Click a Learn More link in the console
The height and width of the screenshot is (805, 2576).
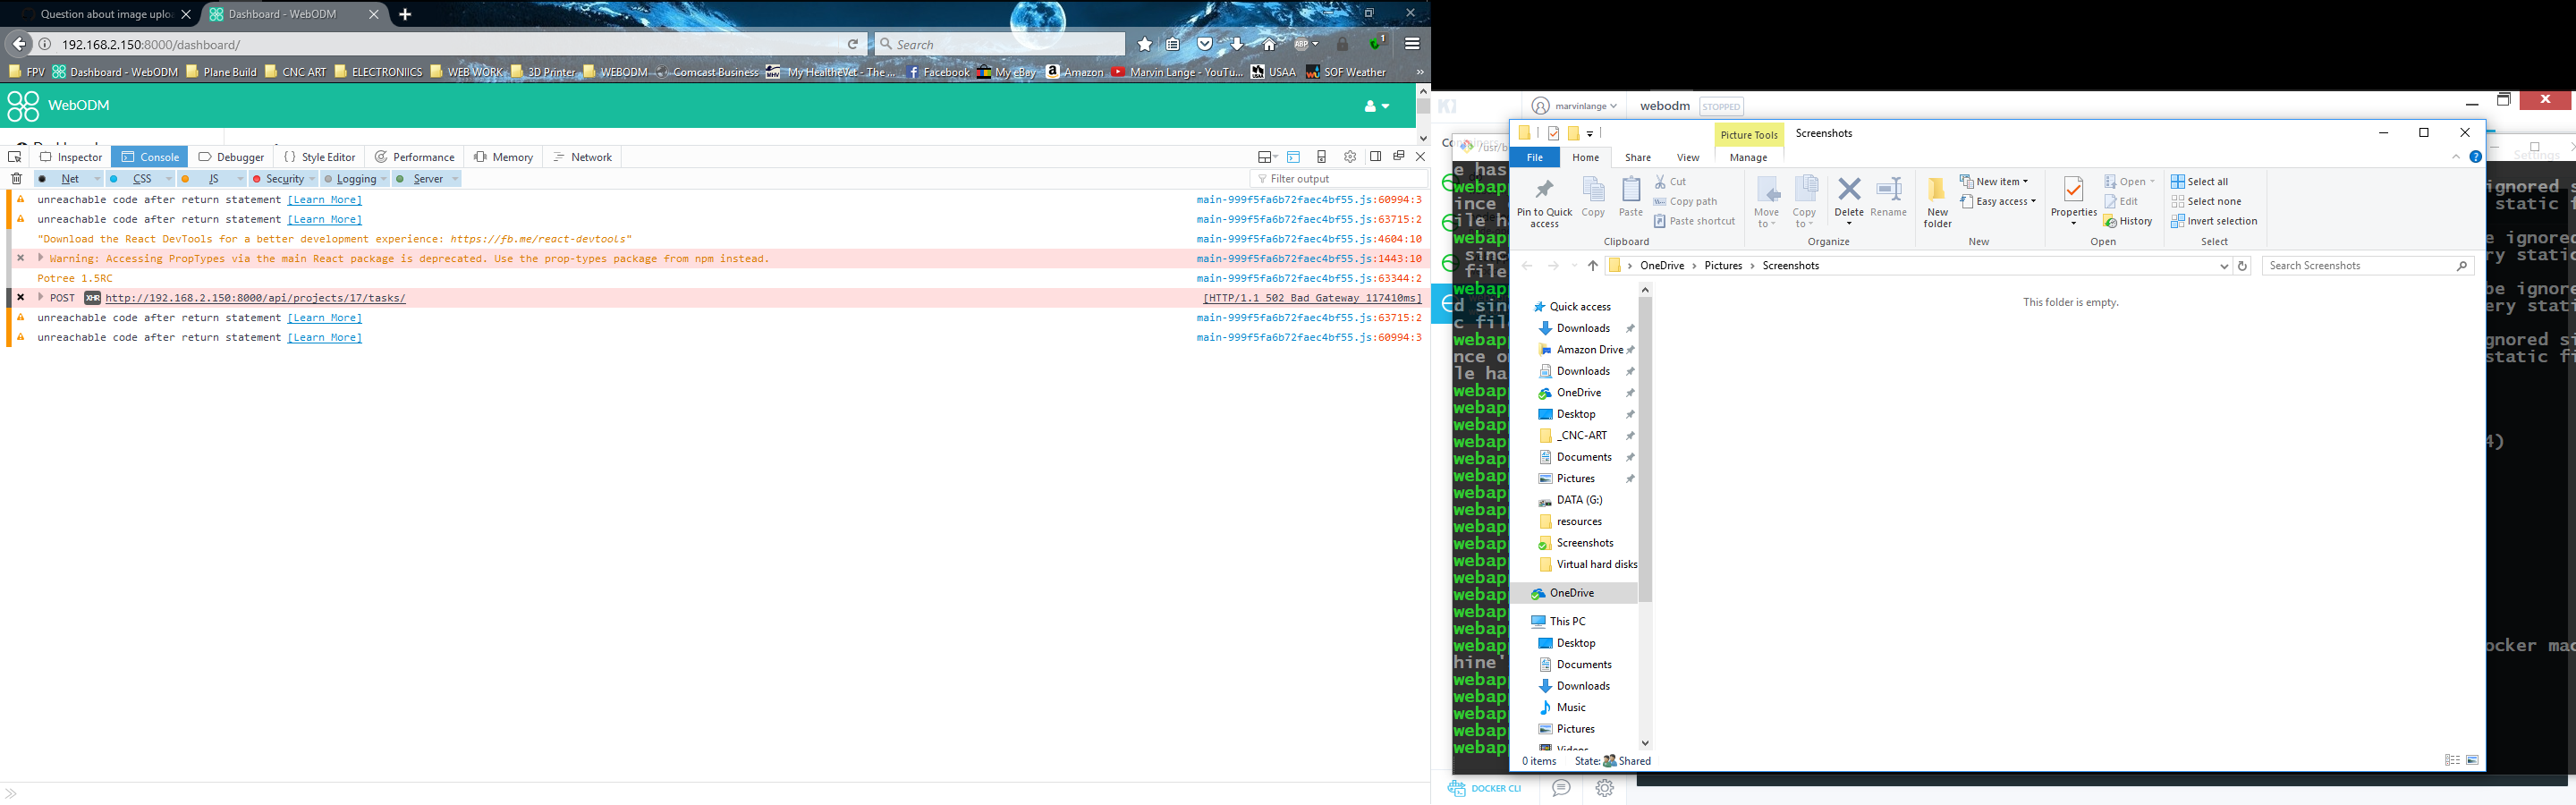tap(323, 199)
